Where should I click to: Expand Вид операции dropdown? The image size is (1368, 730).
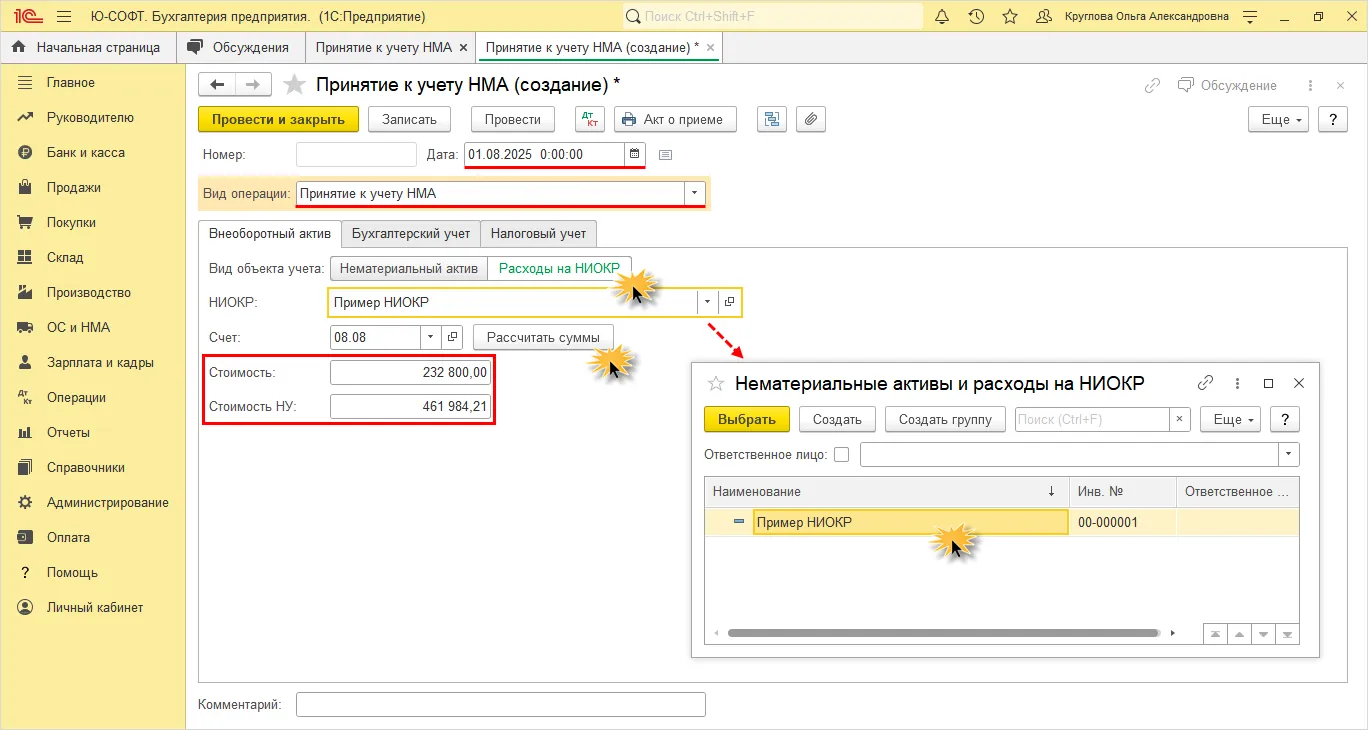pos(694,194)
